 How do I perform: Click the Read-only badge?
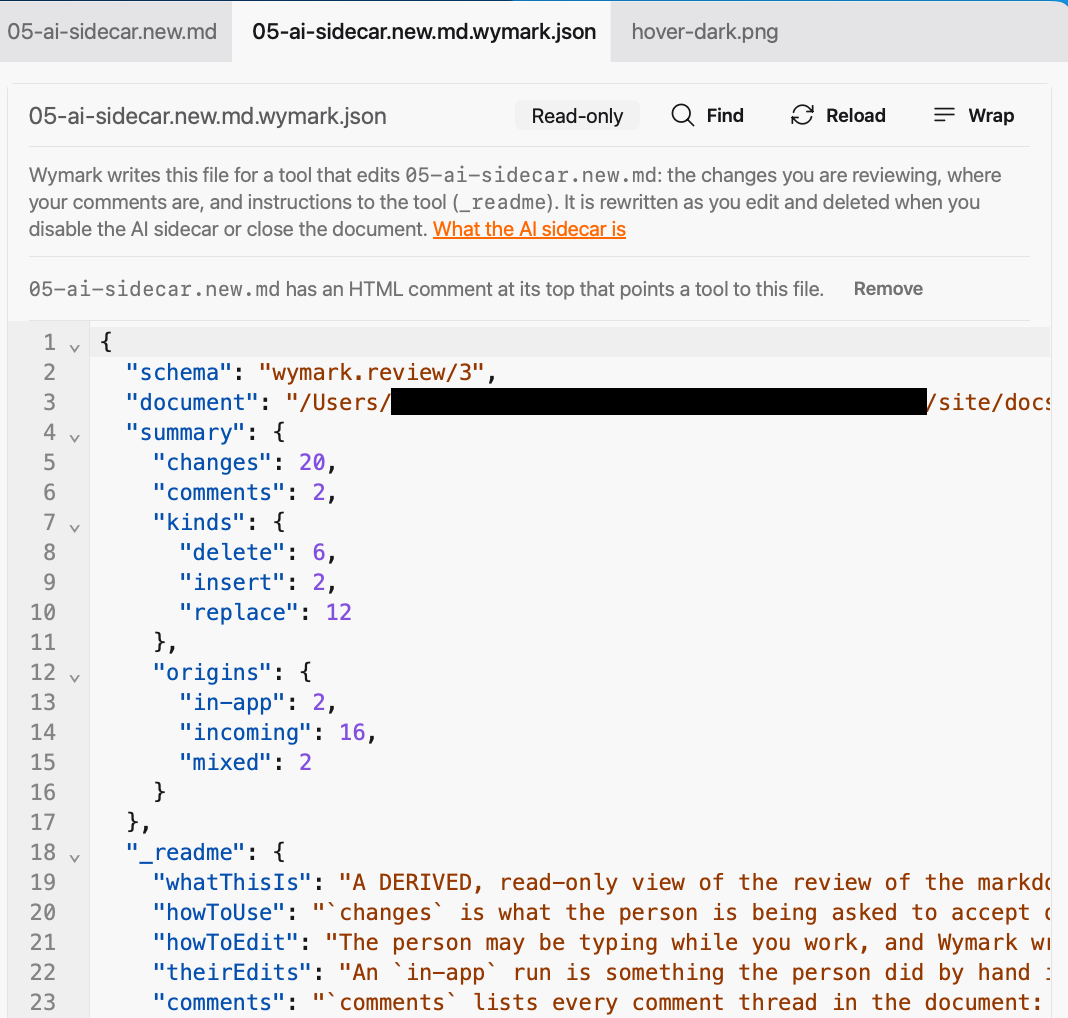(577, 116)
